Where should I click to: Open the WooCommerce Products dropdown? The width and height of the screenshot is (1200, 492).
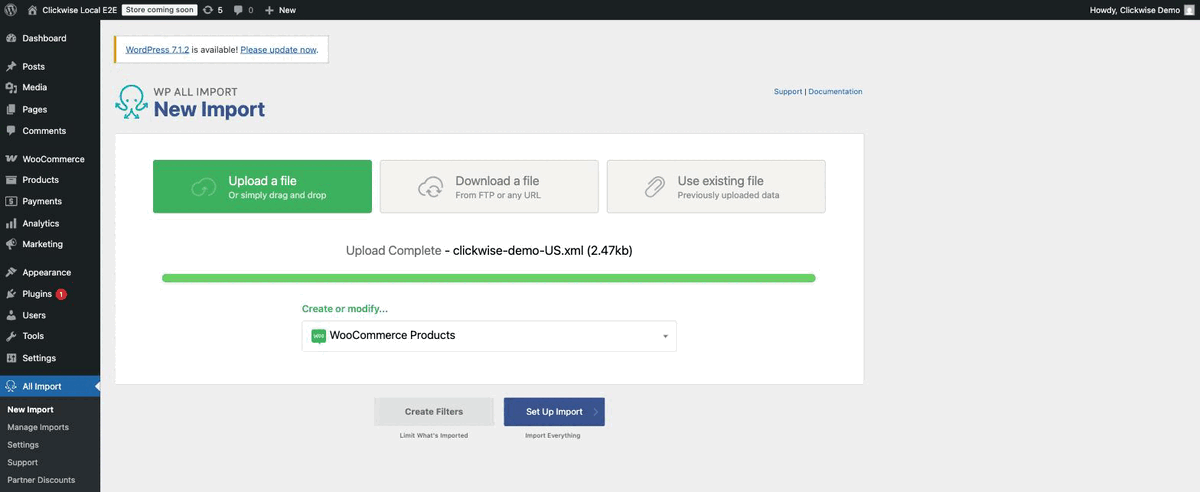point(489,336)
